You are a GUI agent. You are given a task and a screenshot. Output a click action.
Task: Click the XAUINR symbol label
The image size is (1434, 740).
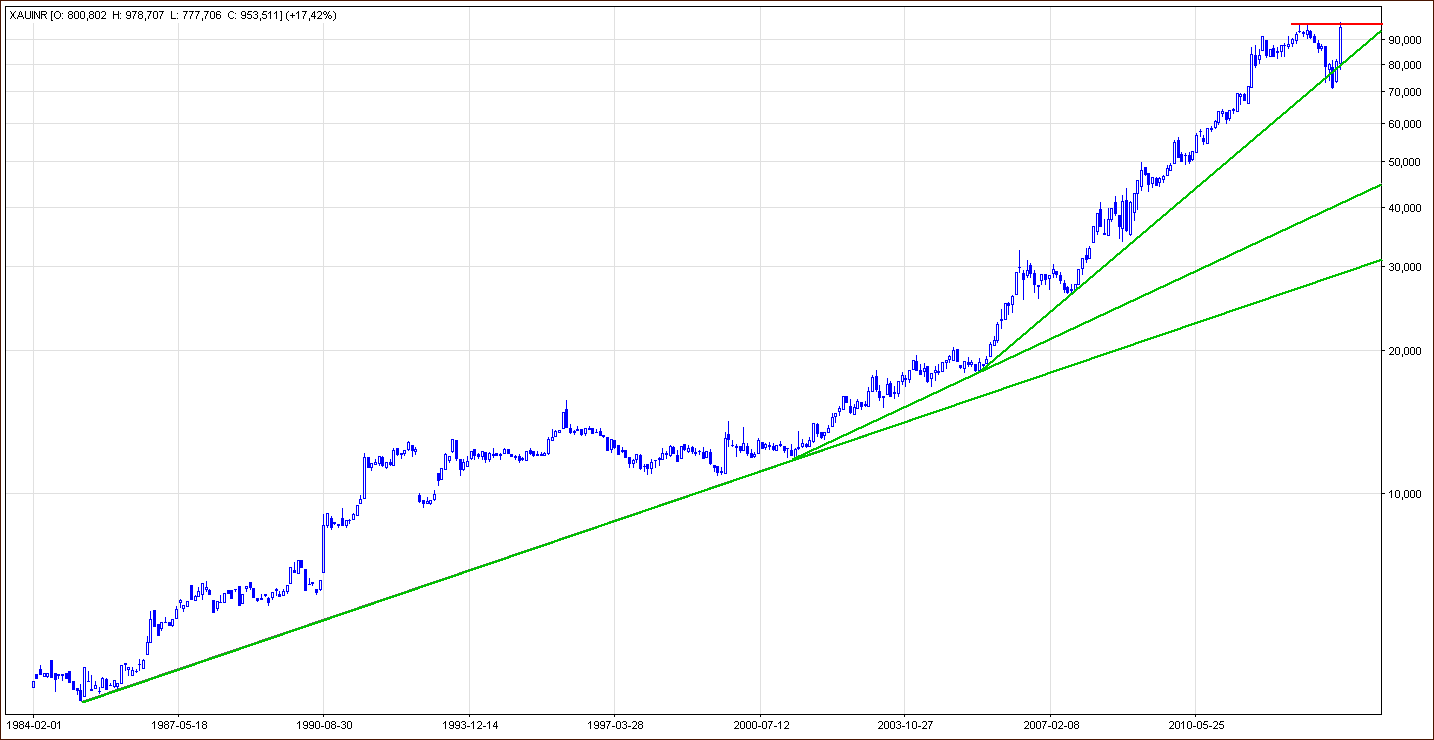pos(26,15)
